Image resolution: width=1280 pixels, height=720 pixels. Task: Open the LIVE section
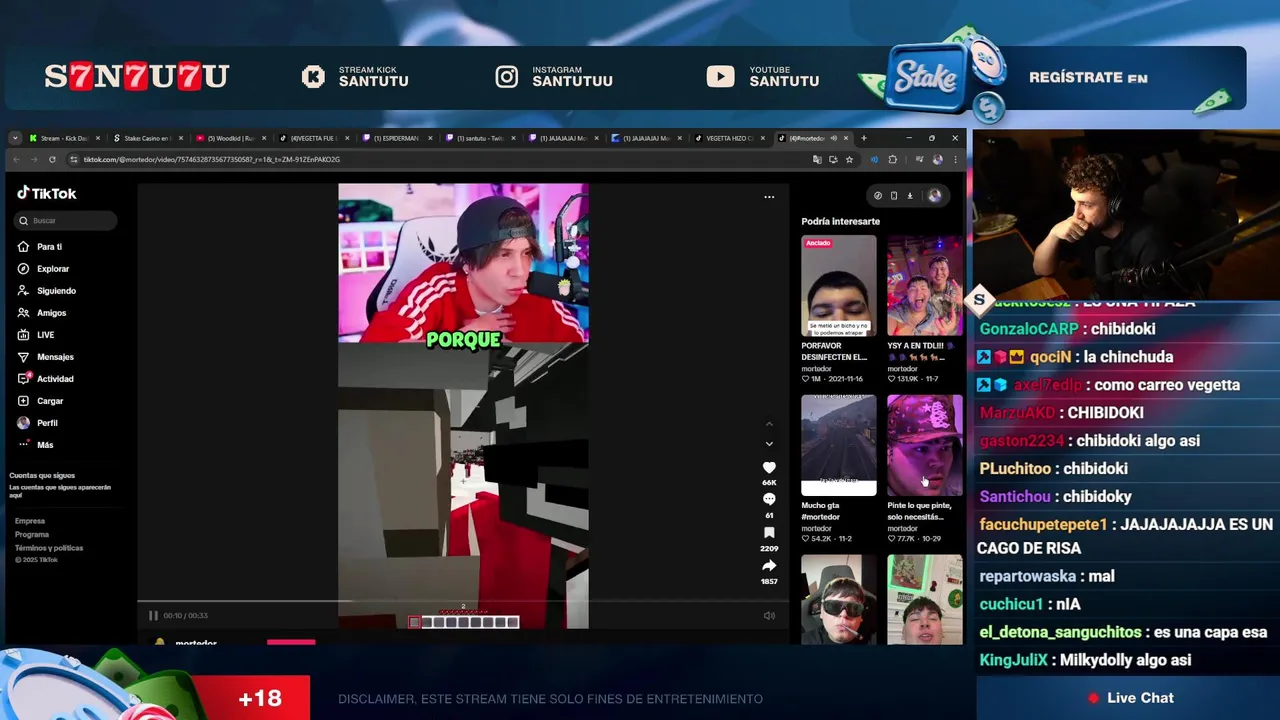point(36,335)
